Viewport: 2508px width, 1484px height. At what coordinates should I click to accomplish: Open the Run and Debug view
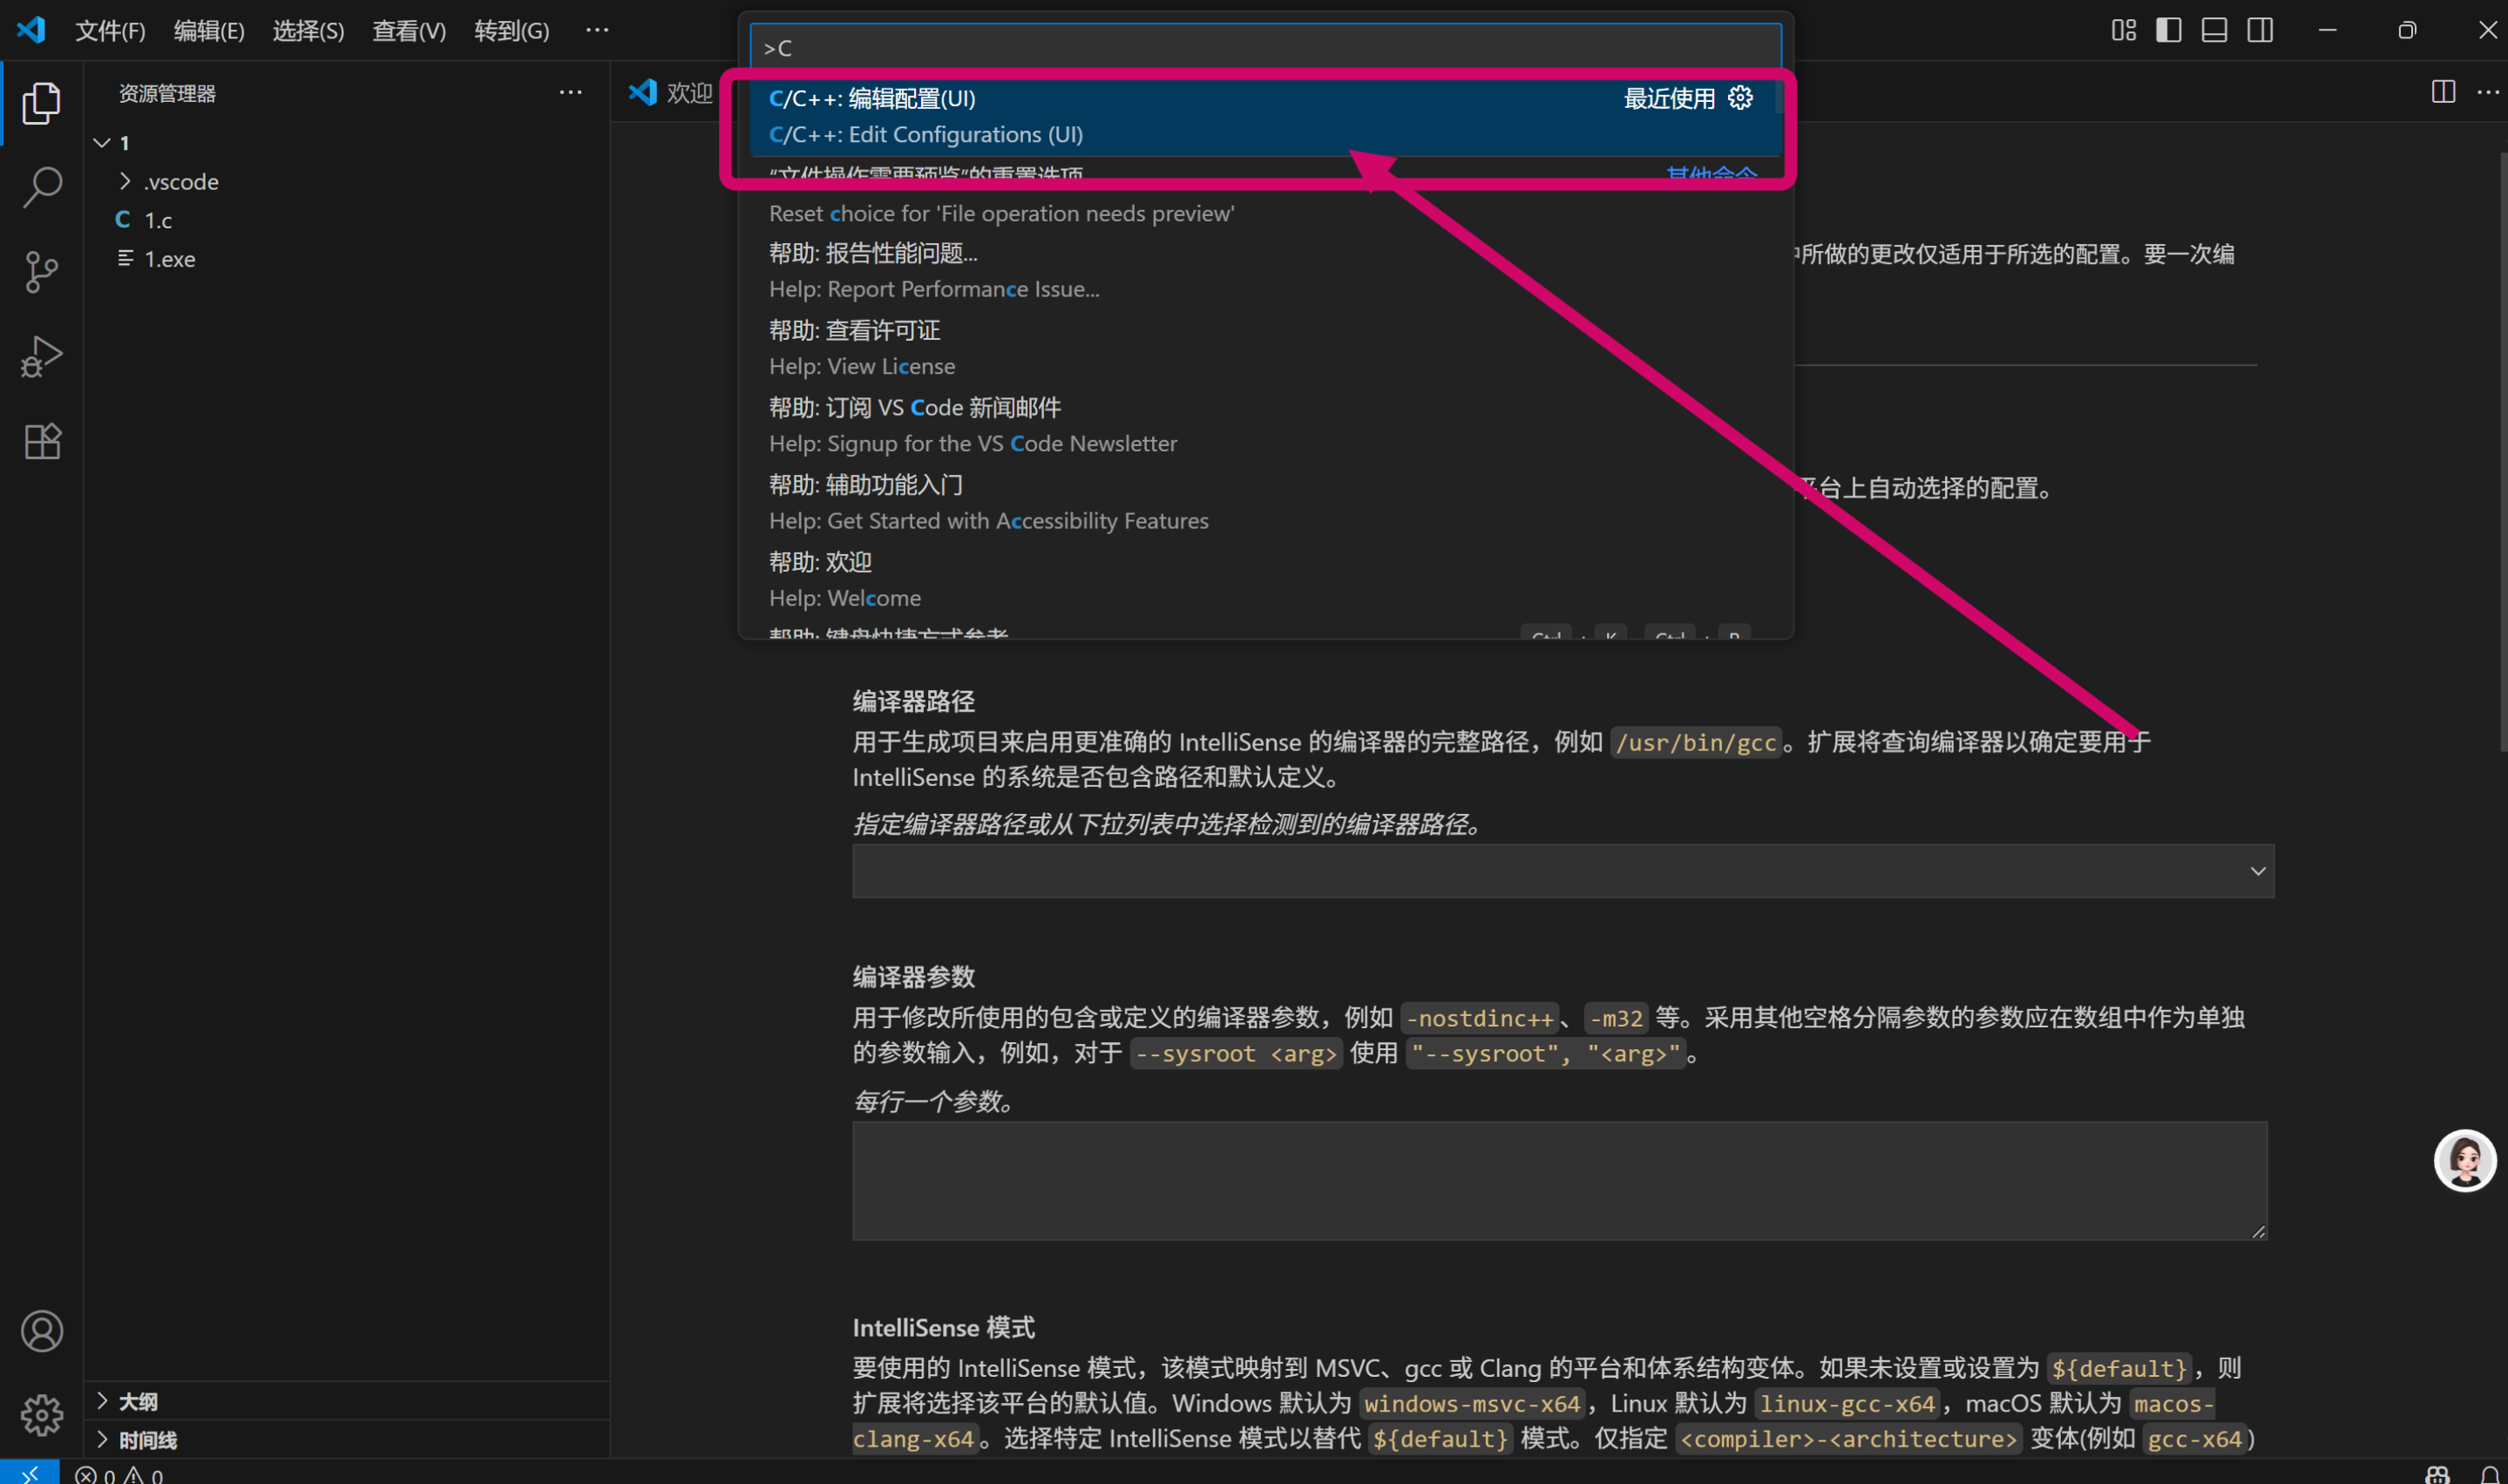coord(41,355)
